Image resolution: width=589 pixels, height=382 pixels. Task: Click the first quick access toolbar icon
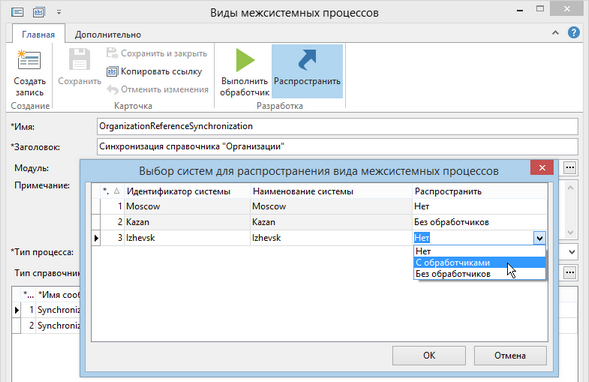tap(17, 12)
